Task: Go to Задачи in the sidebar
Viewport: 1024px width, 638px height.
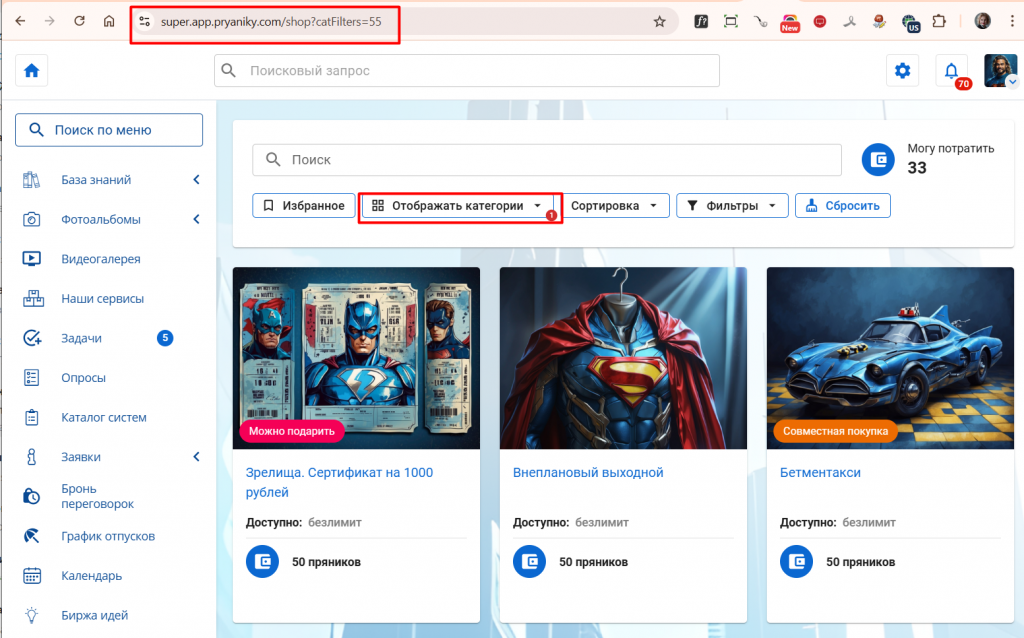Action: pyautogui.click(x=81, y=338)
